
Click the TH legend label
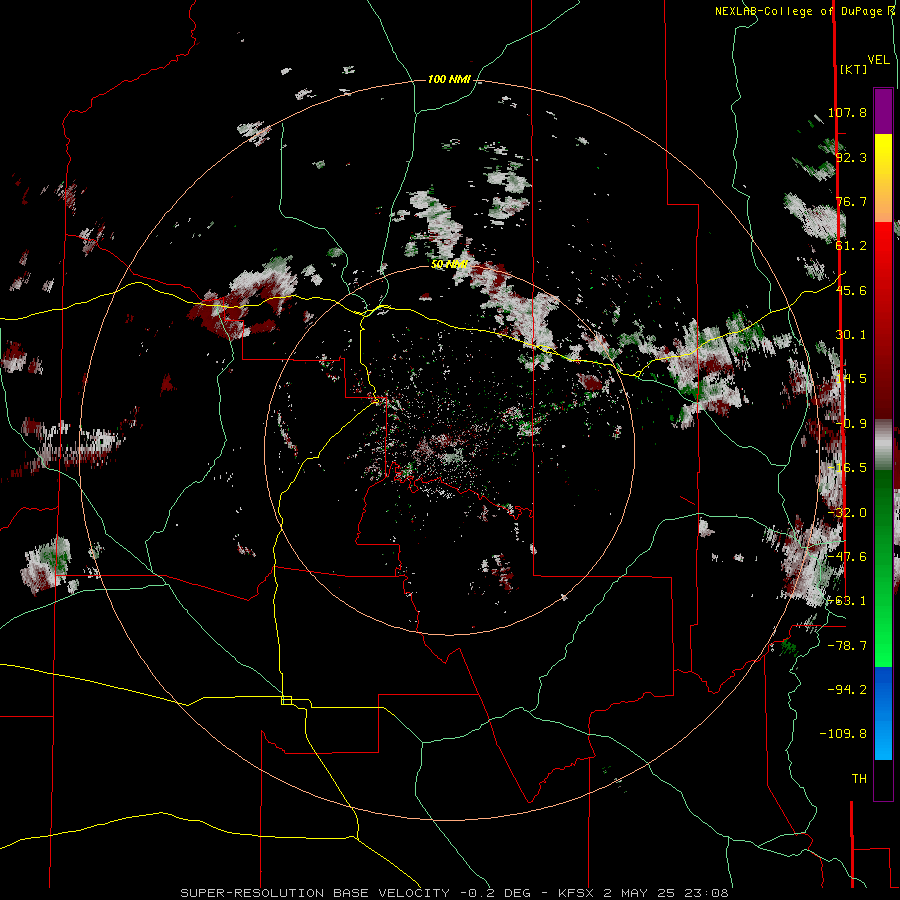pos(859,779)
